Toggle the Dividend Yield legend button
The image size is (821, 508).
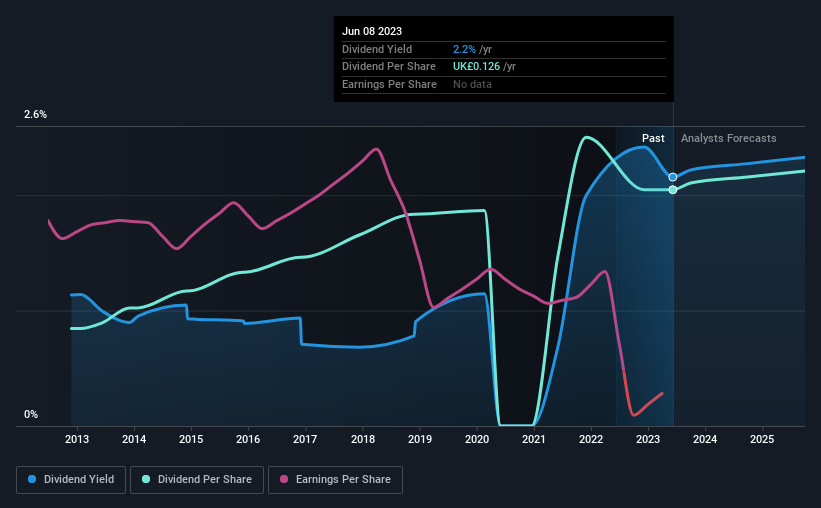coord(71,480)
